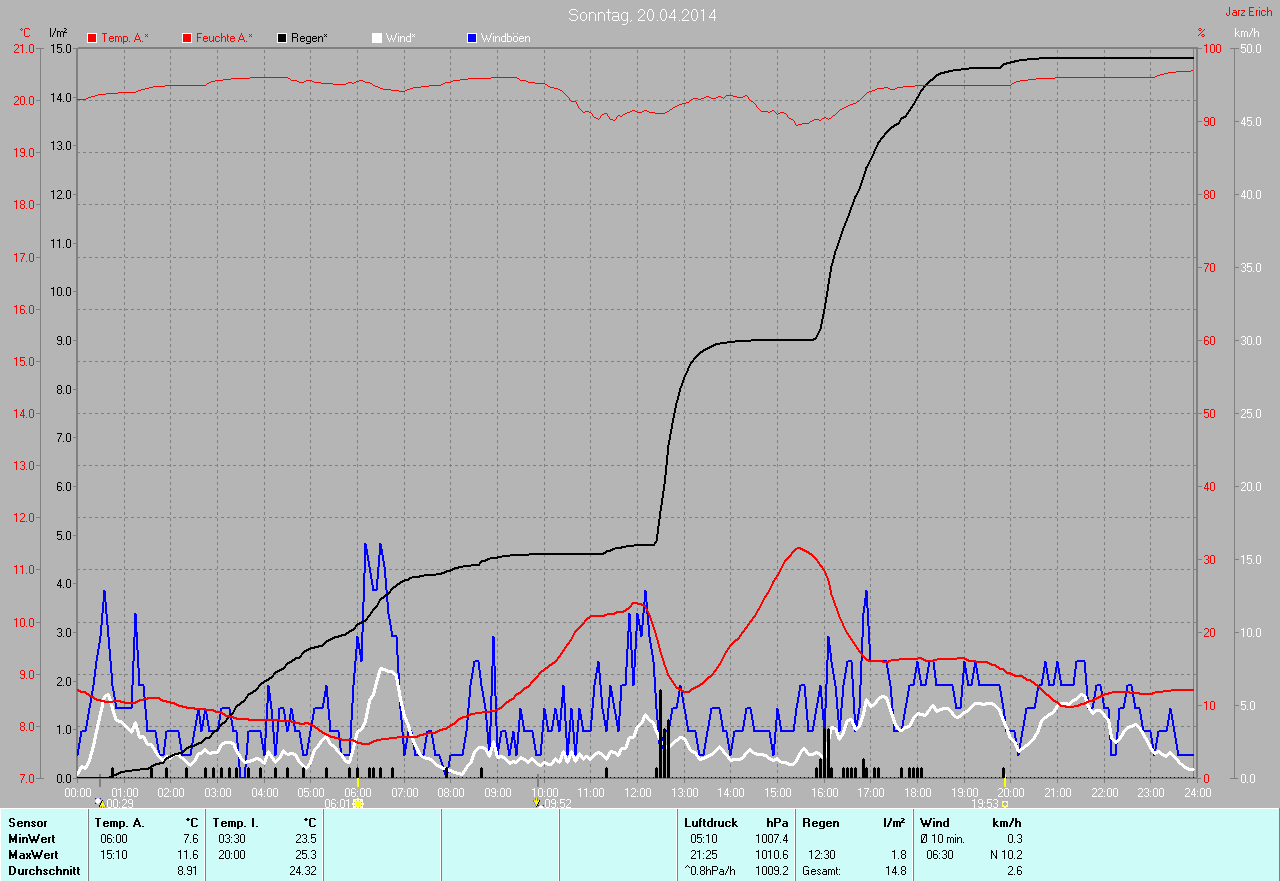The height and width of the screenshot is (881, 1280).
Task: Click the wind maximum value 'N 10.2'
Action: [1005, 855]
